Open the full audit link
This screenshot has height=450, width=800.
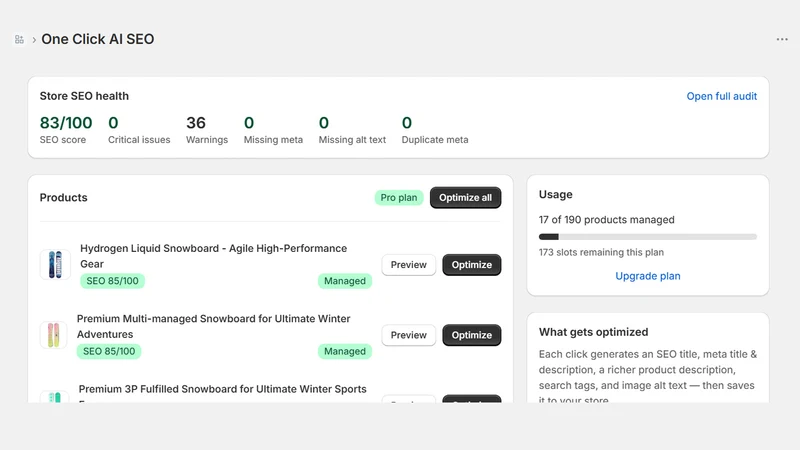click(721, 96)
